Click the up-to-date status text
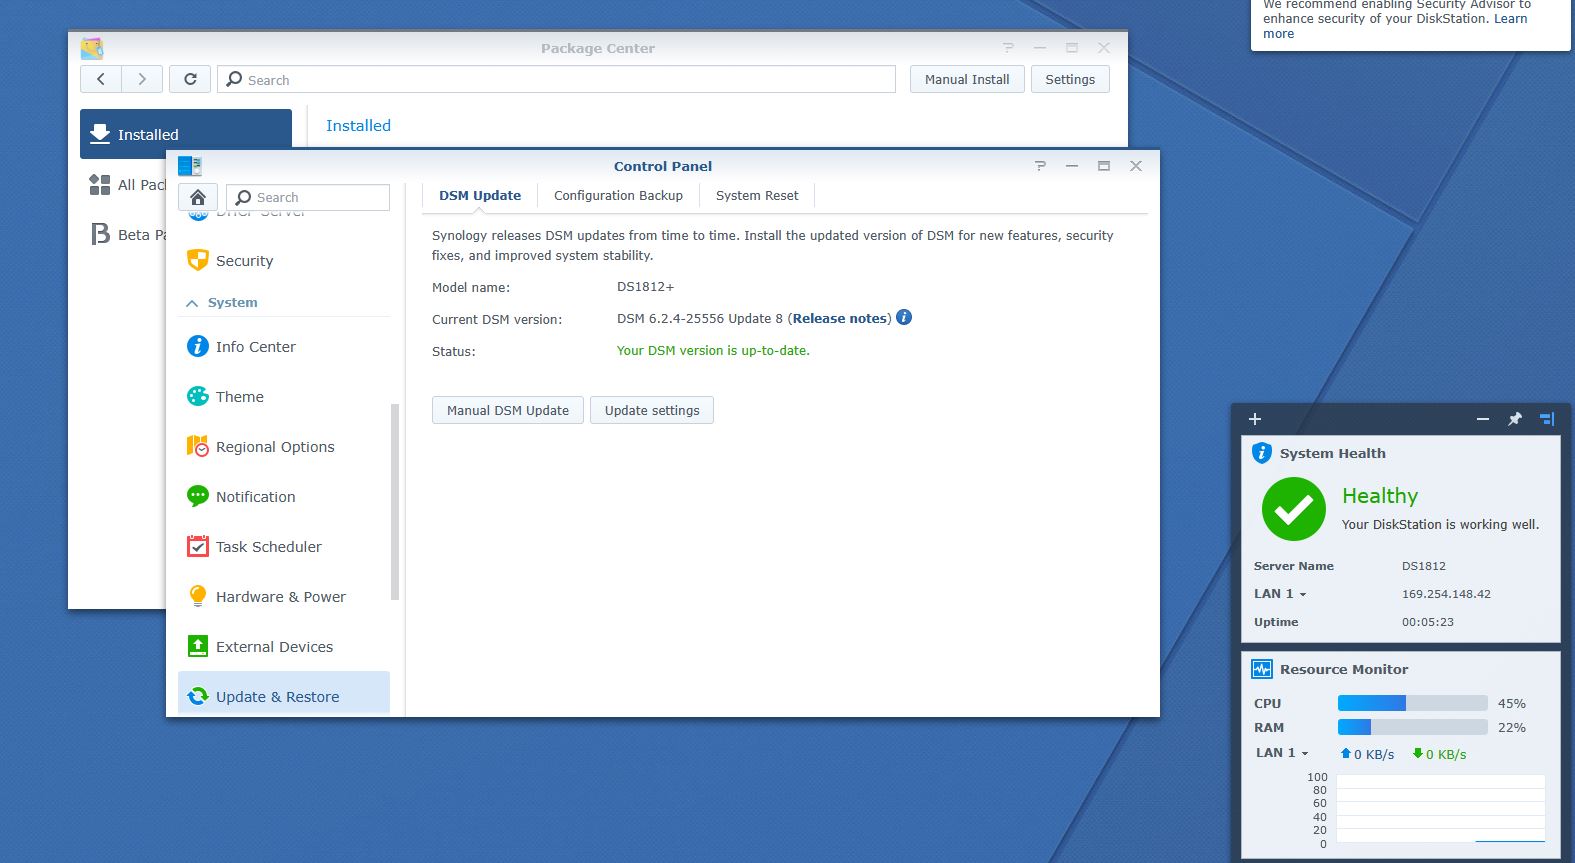The image size is (1575, 863). pos(713,351)
